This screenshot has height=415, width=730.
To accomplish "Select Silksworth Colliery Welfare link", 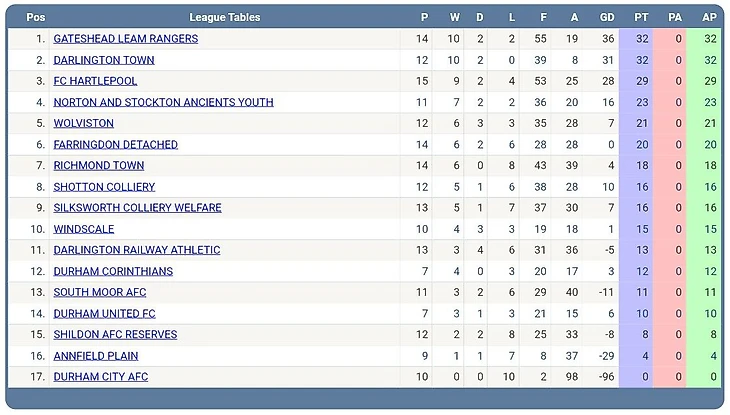I will tap(137, 208).
